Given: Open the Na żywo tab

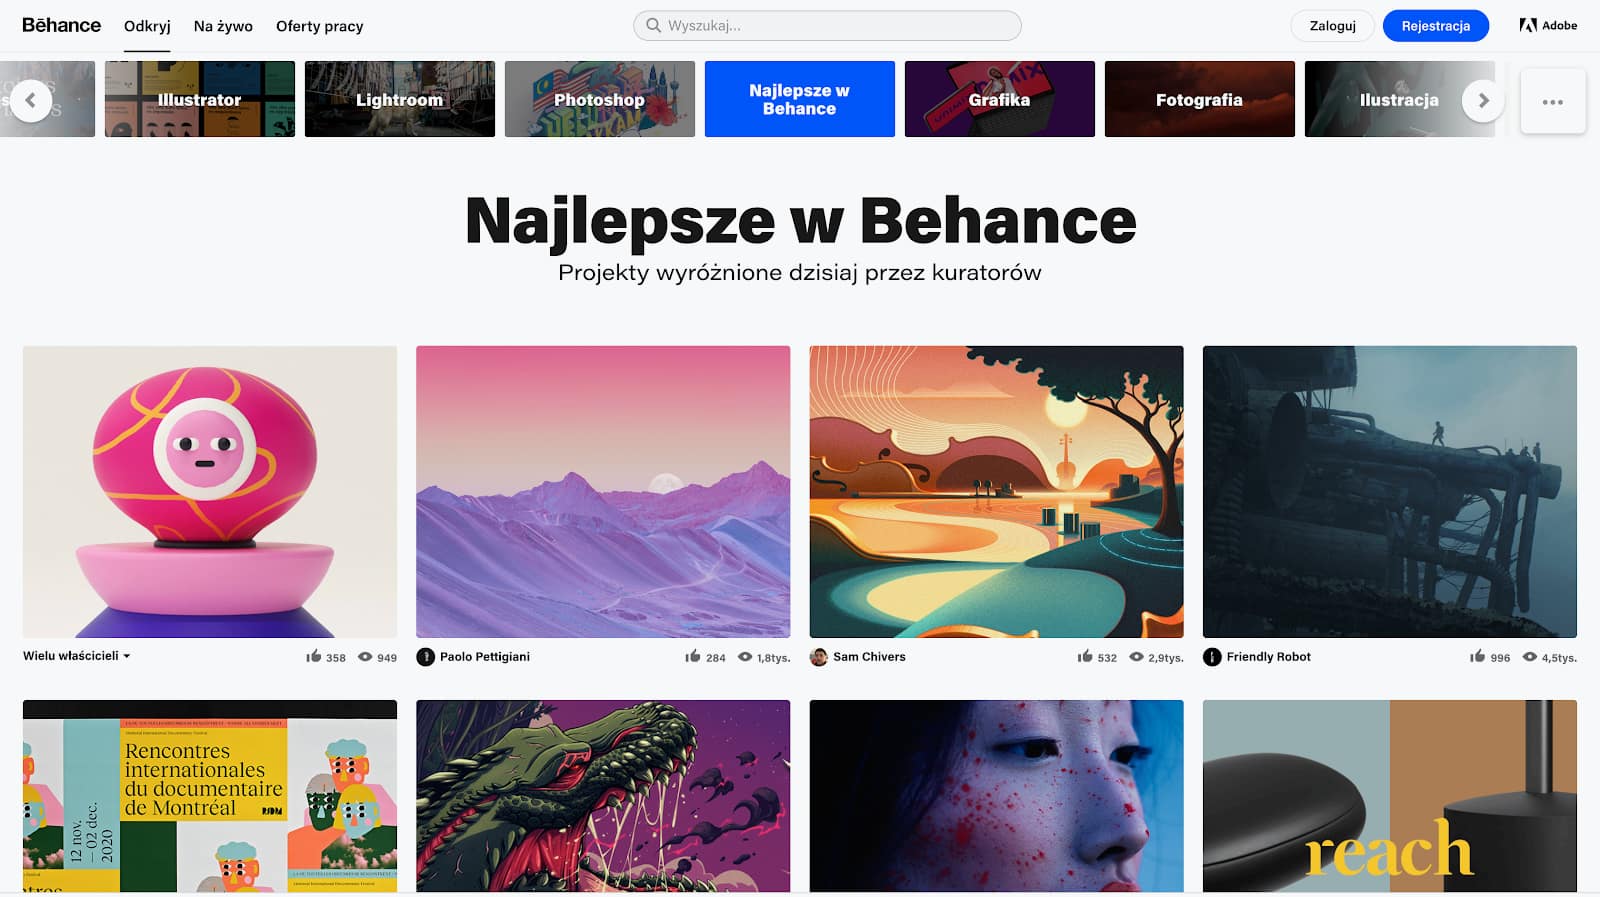Looking at the screenshot, I should point(223,26).
